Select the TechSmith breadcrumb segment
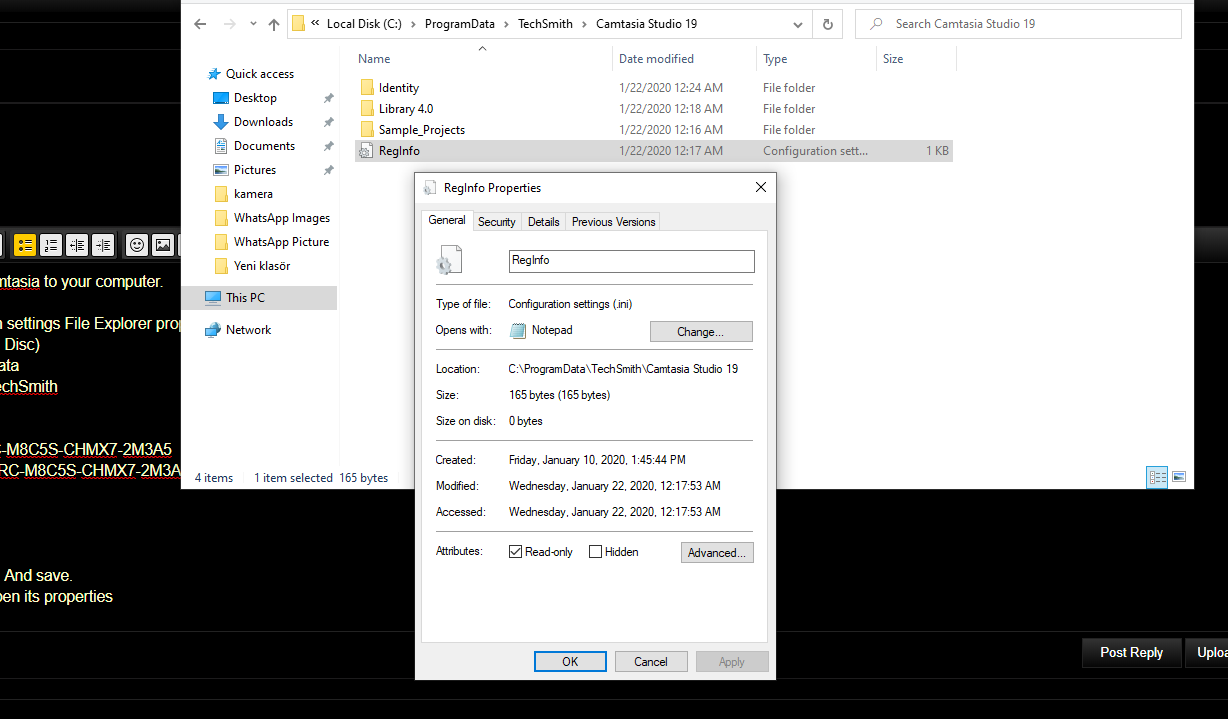1228x719 pixels. [545, 24]
